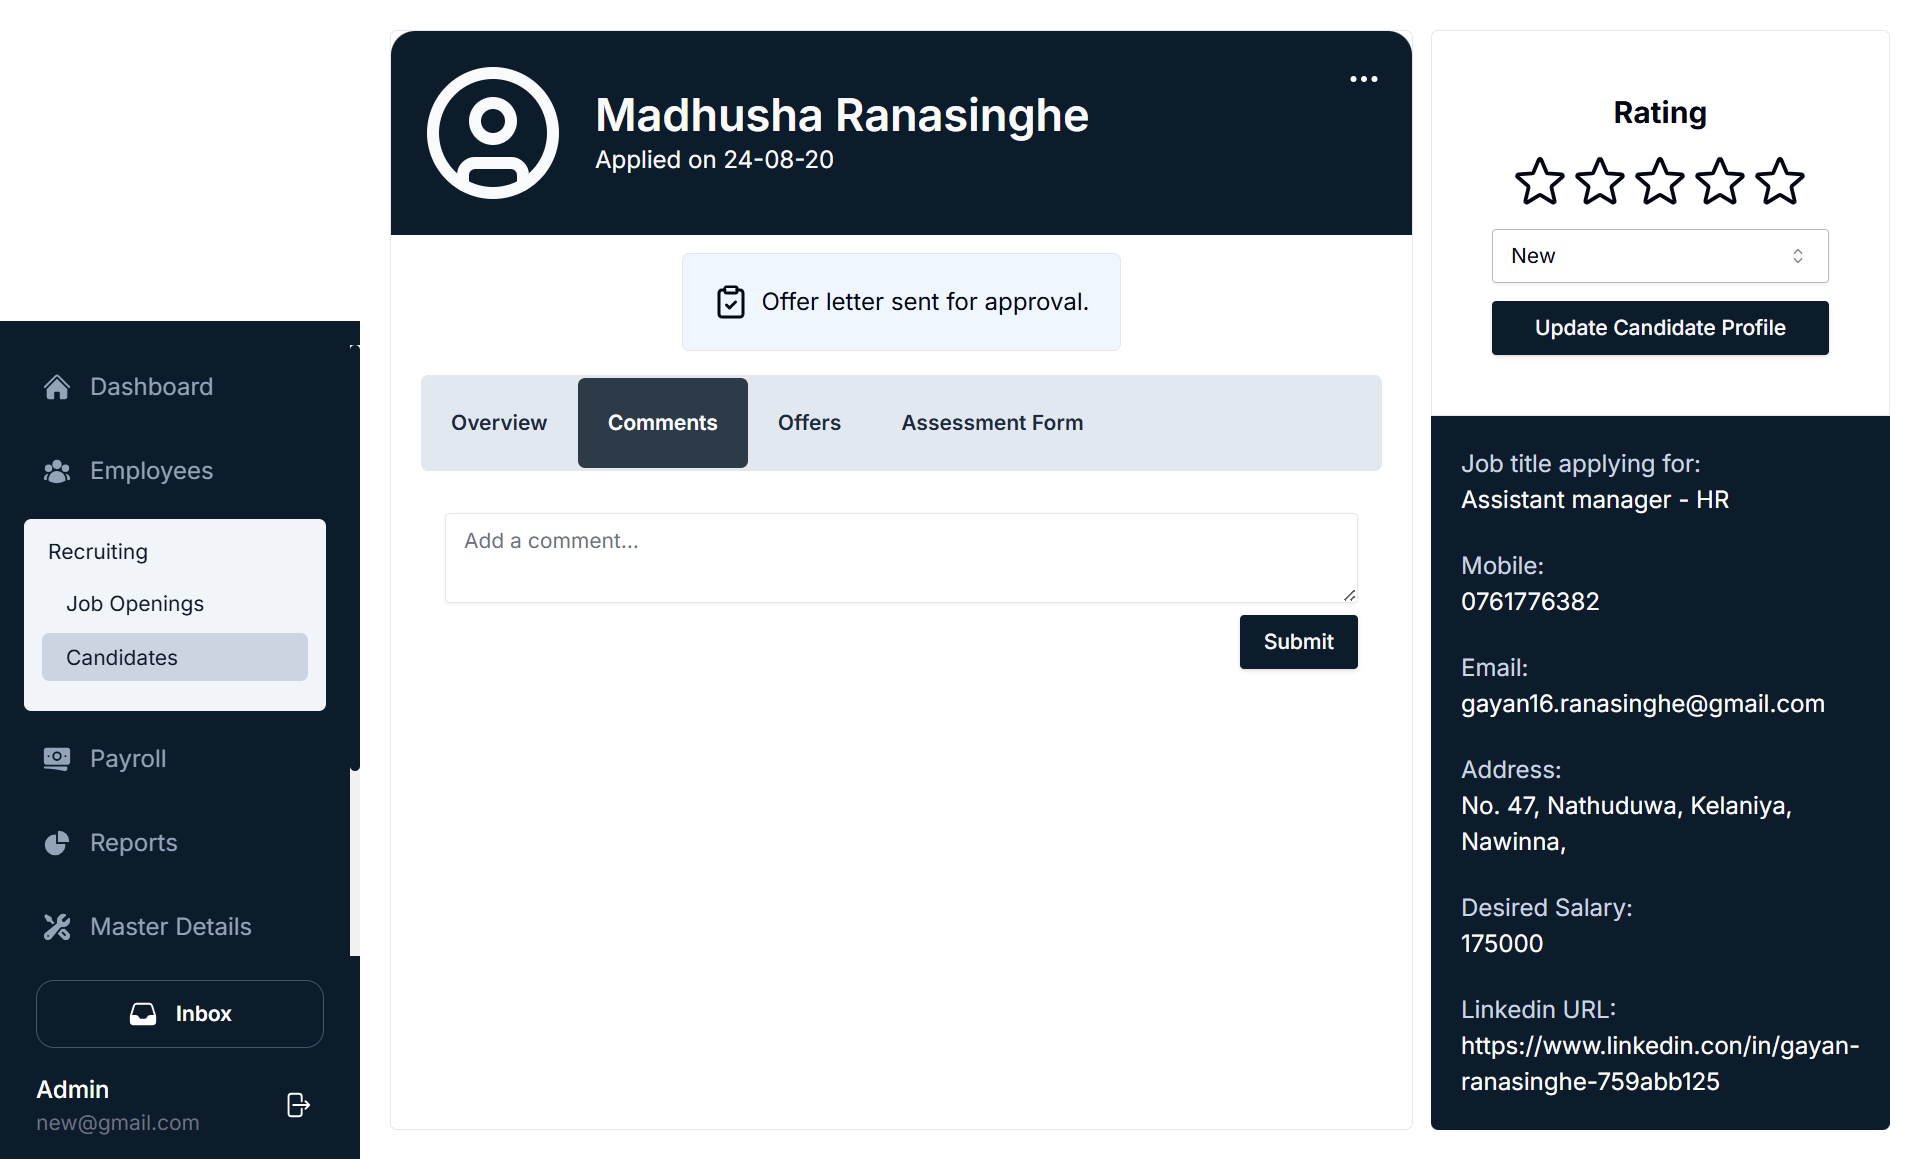Click the candidate avatar icon
The height and width of the screenshot is (1159, 1920).
pos(492,132)
